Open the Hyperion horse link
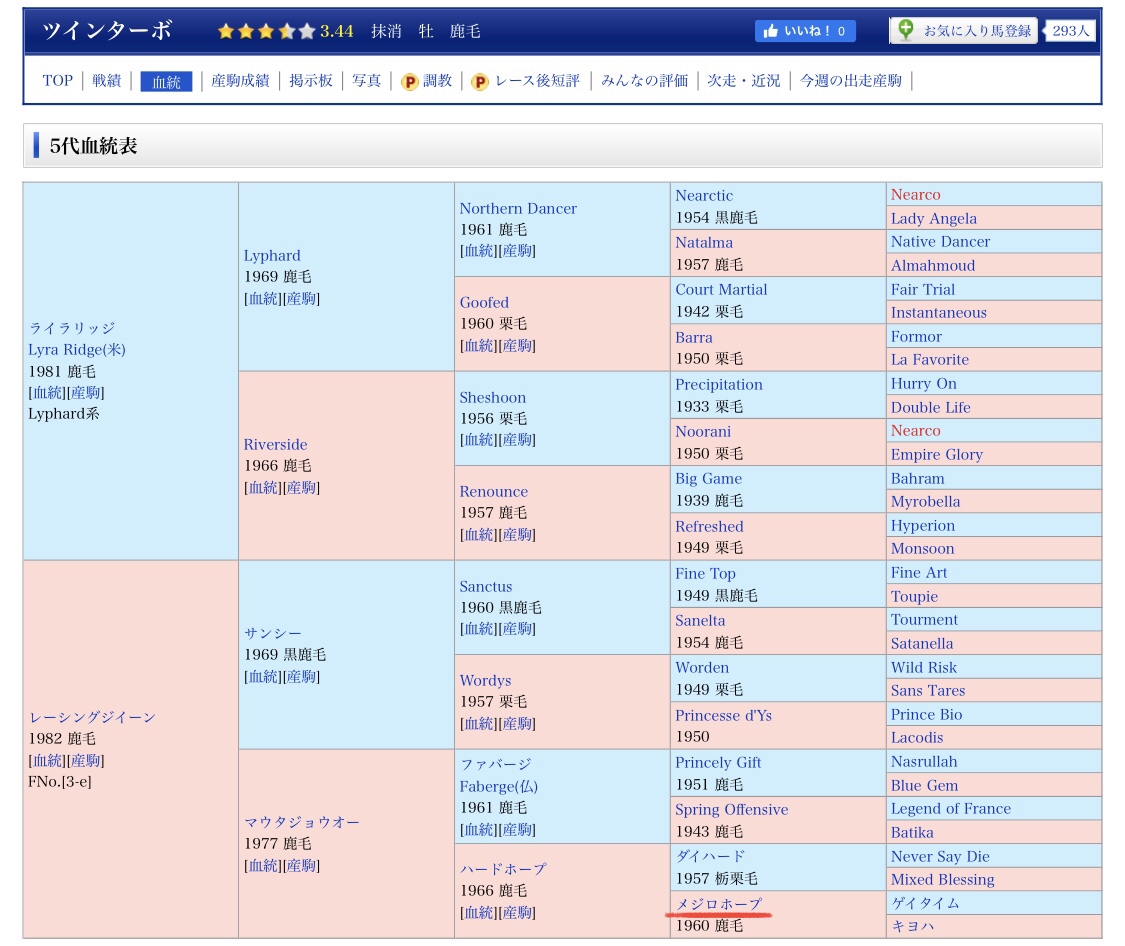The image size is (1125, 946). pyautogui.click(x=923, y=526)
